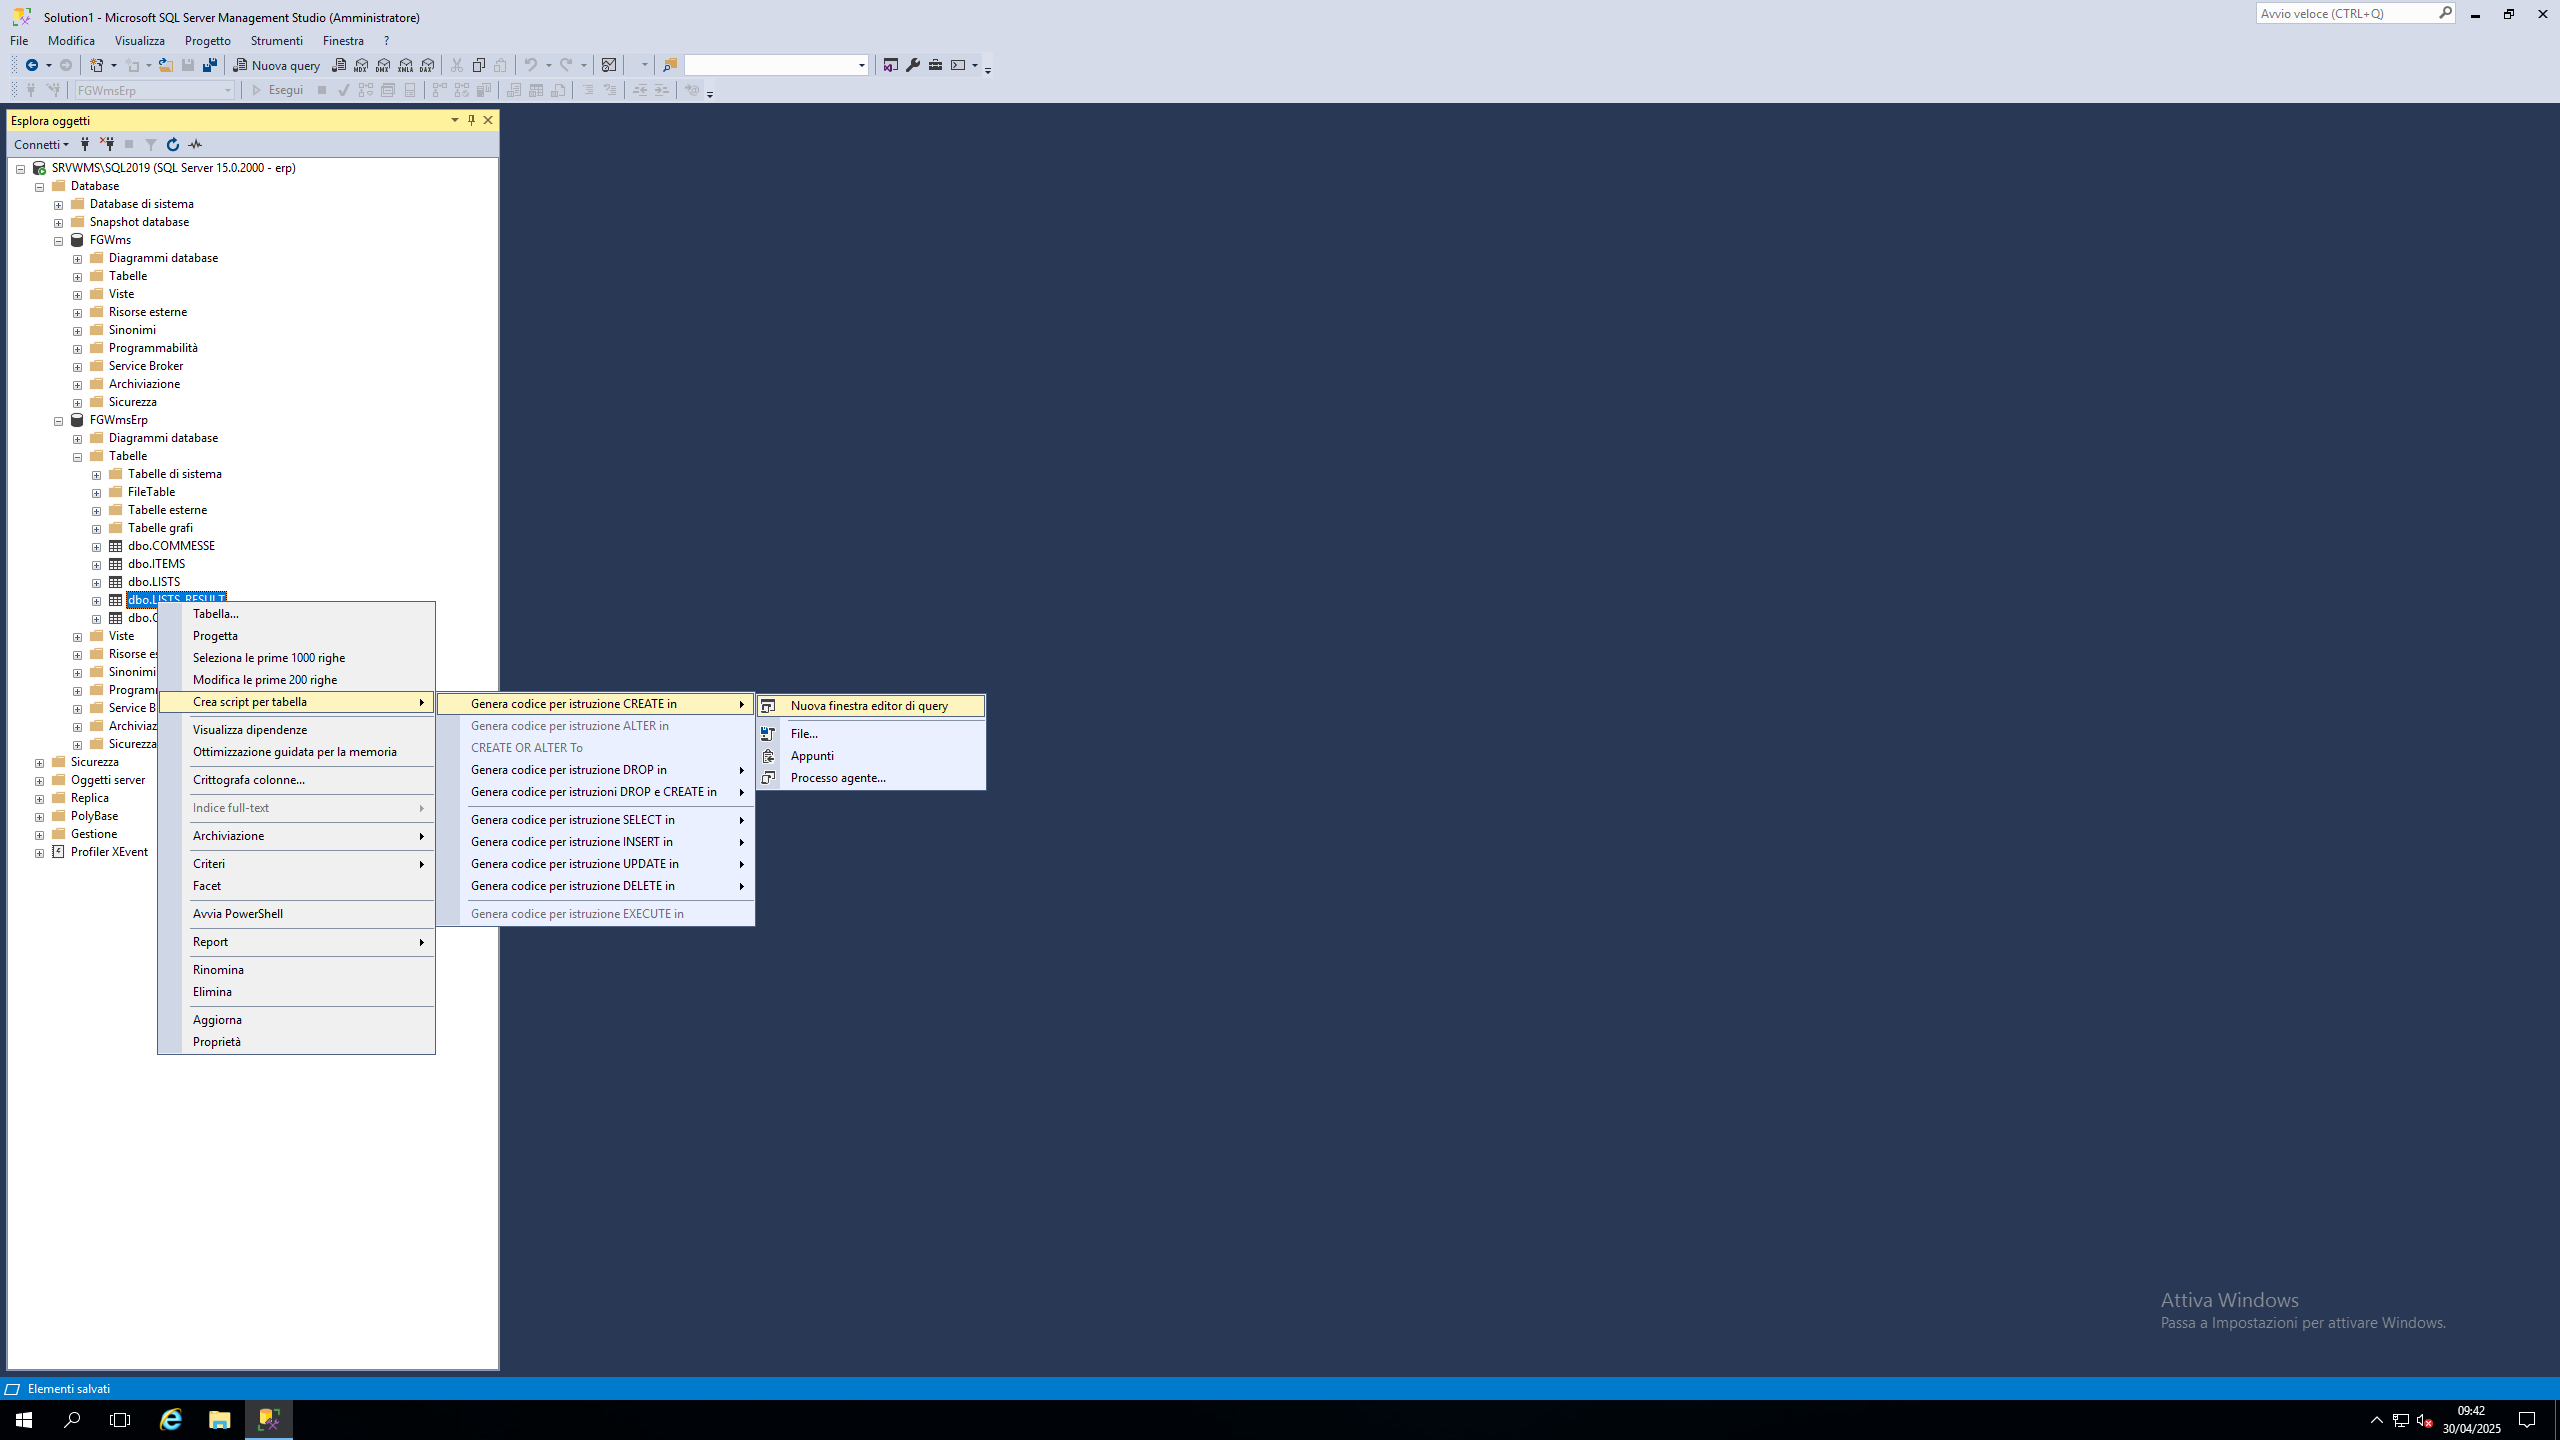This screenshot has width=2560, height=1440.
Task: Click Seleziona le prime 1000 righe
Action: click(x=297, y=658)
